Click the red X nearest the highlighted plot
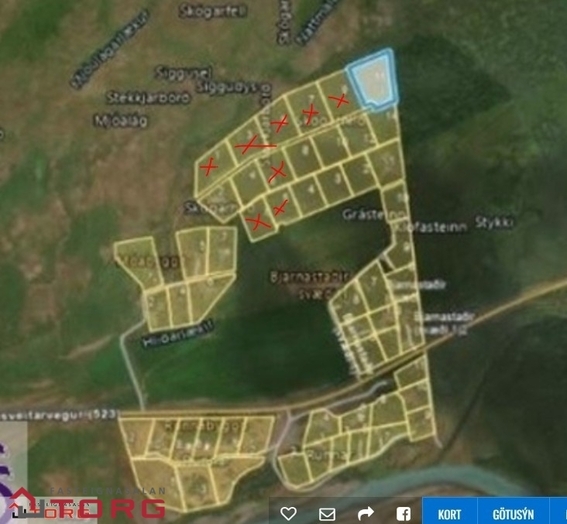This screenshot has height=524, width=567. click(339, 100)
